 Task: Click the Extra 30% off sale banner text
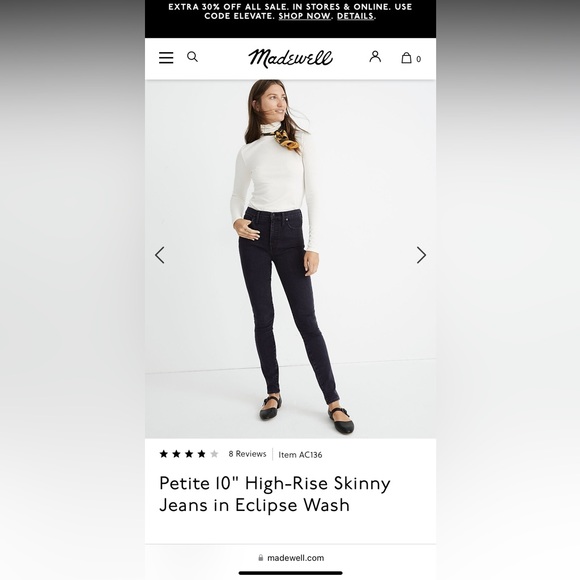click(290, 11)
